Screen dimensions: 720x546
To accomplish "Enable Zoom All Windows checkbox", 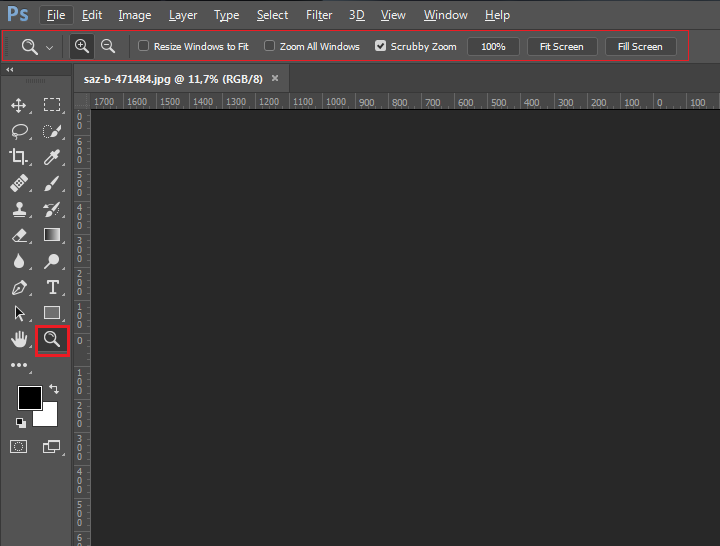I will (x=270, y=46).
